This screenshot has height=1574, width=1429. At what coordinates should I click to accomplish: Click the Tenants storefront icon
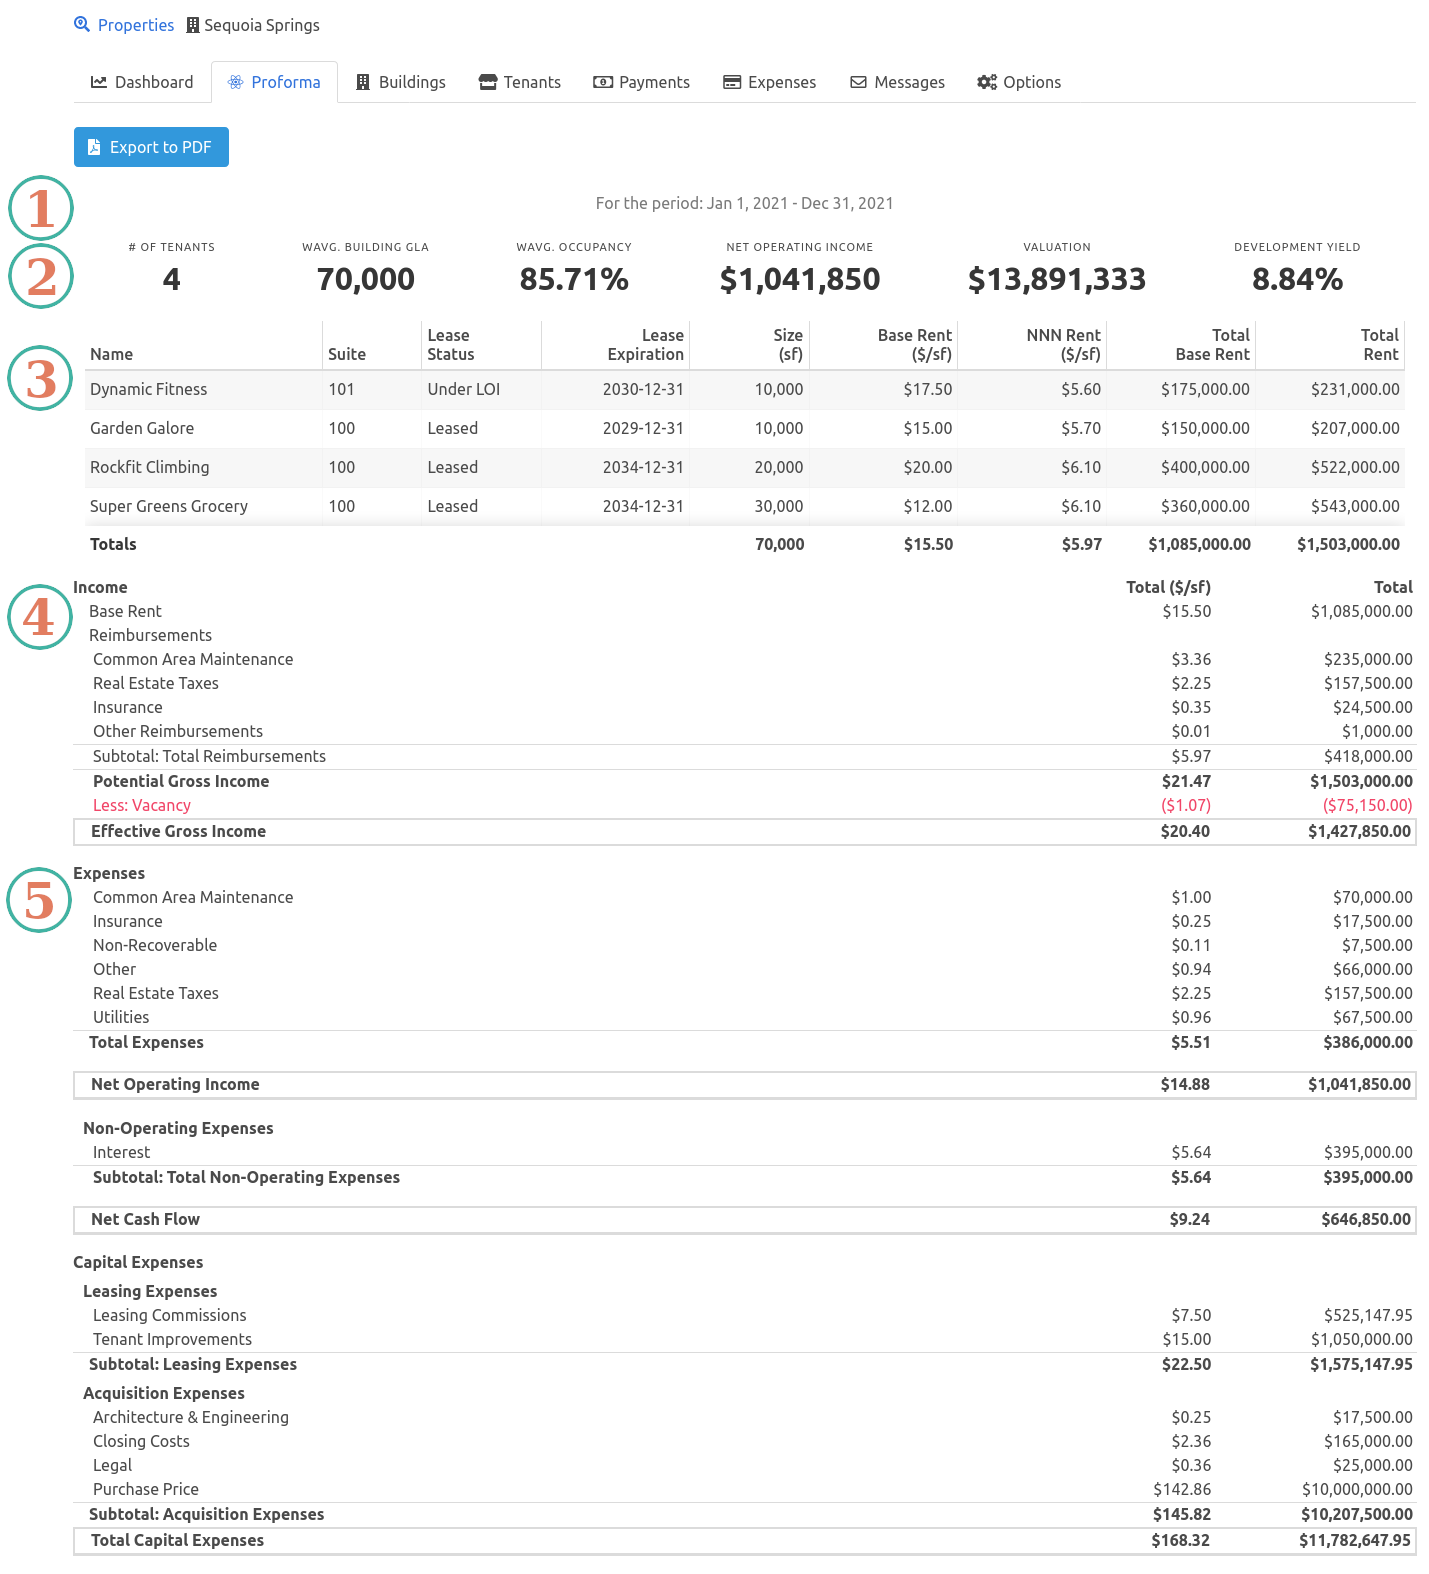click(x=488, y=82)
